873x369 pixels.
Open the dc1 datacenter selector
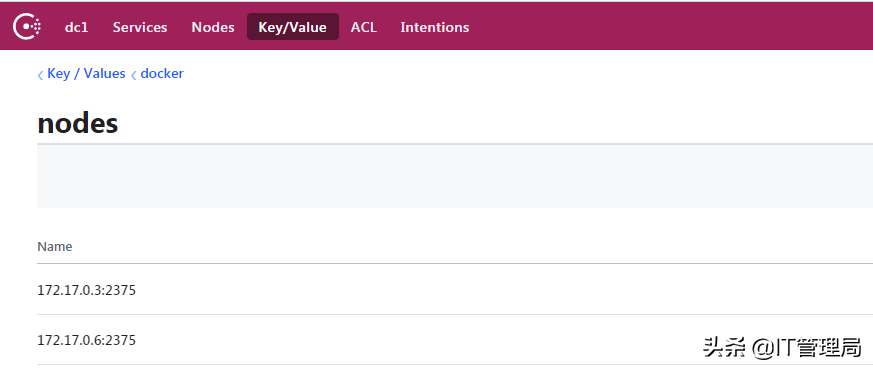coord(77,27)
